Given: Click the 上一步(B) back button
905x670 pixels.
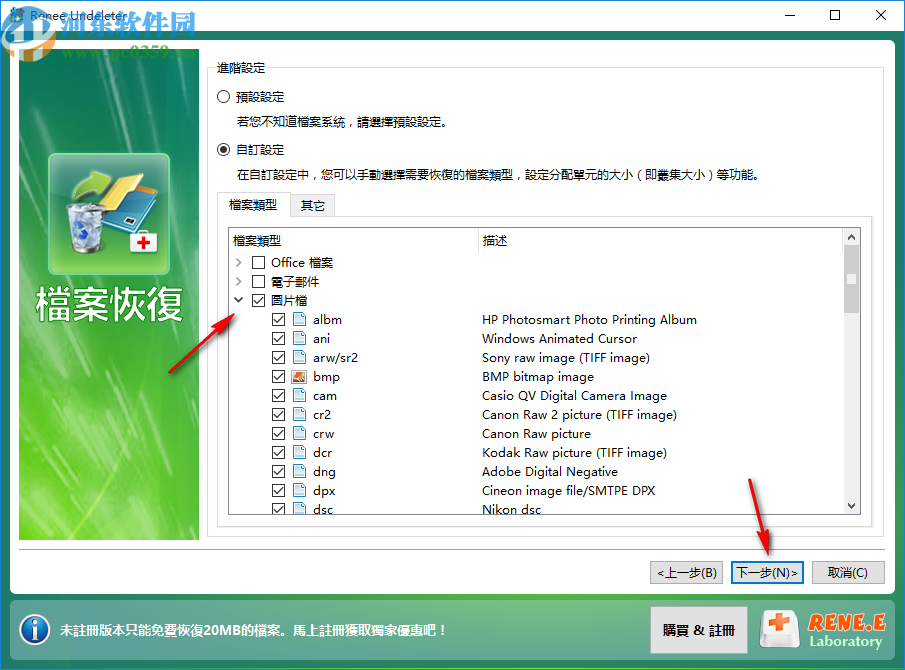Looking at the screenshot, I should coord(686,572).
